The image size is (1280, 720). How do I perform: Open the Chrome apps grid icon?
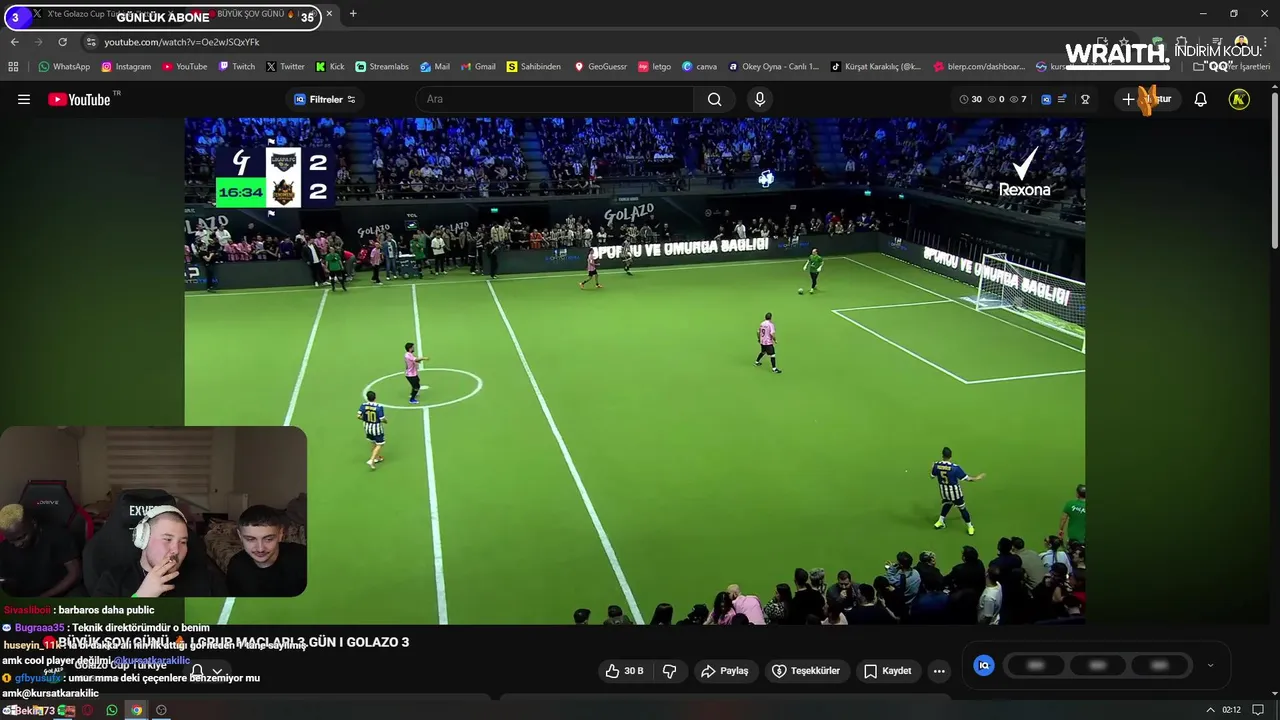13,67
